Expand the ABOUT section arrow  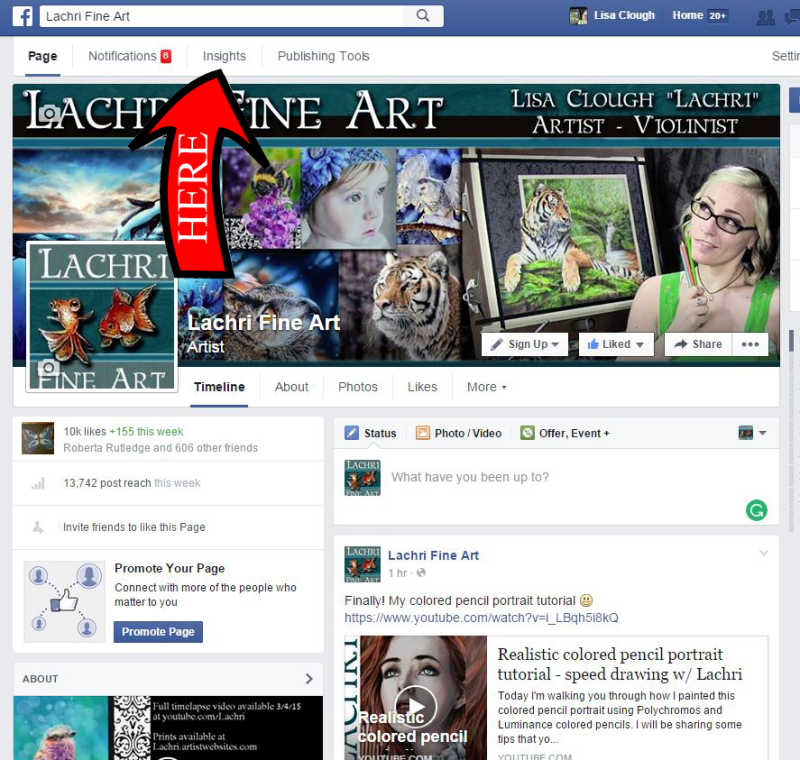point(309,679)
